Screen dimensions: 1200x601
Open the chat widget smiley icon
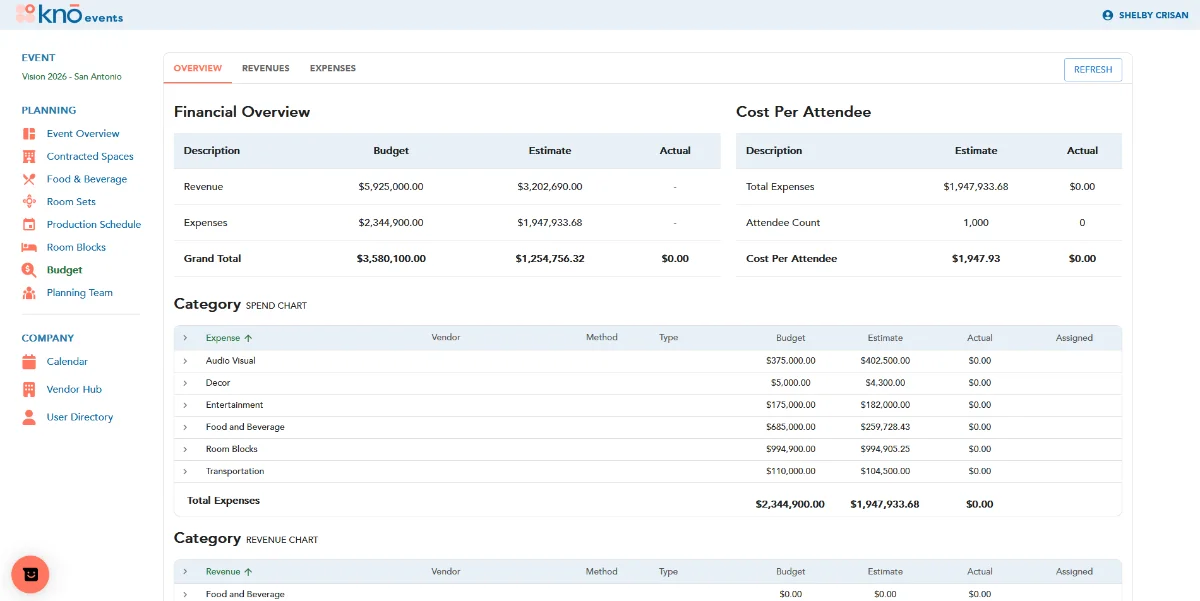point(30,574)
